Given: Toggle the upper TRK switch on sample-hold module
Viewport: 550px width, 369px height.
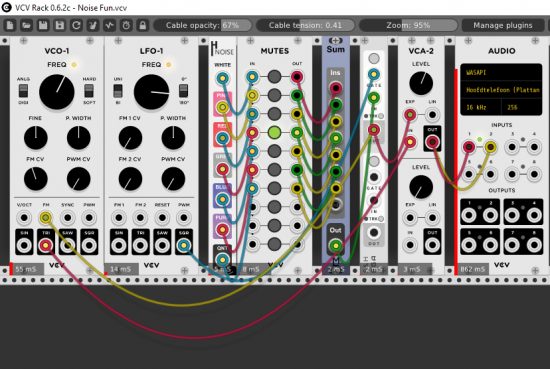Looking at the screenshot, I should click(x=381, y=116).
